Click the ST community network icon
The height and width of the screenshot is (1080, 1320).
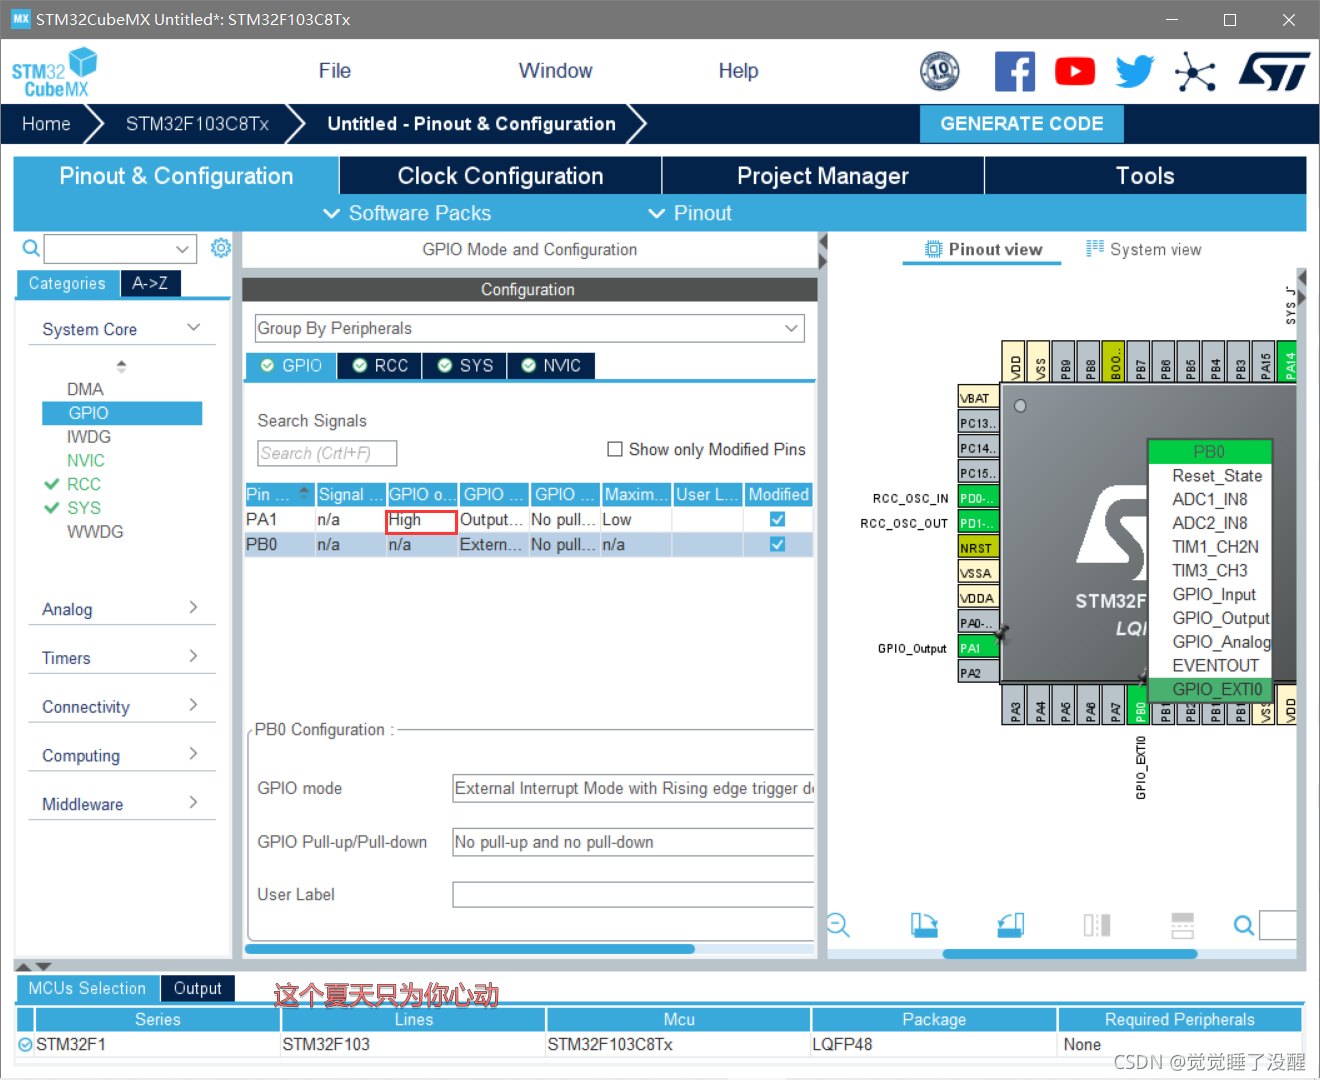1195,71
